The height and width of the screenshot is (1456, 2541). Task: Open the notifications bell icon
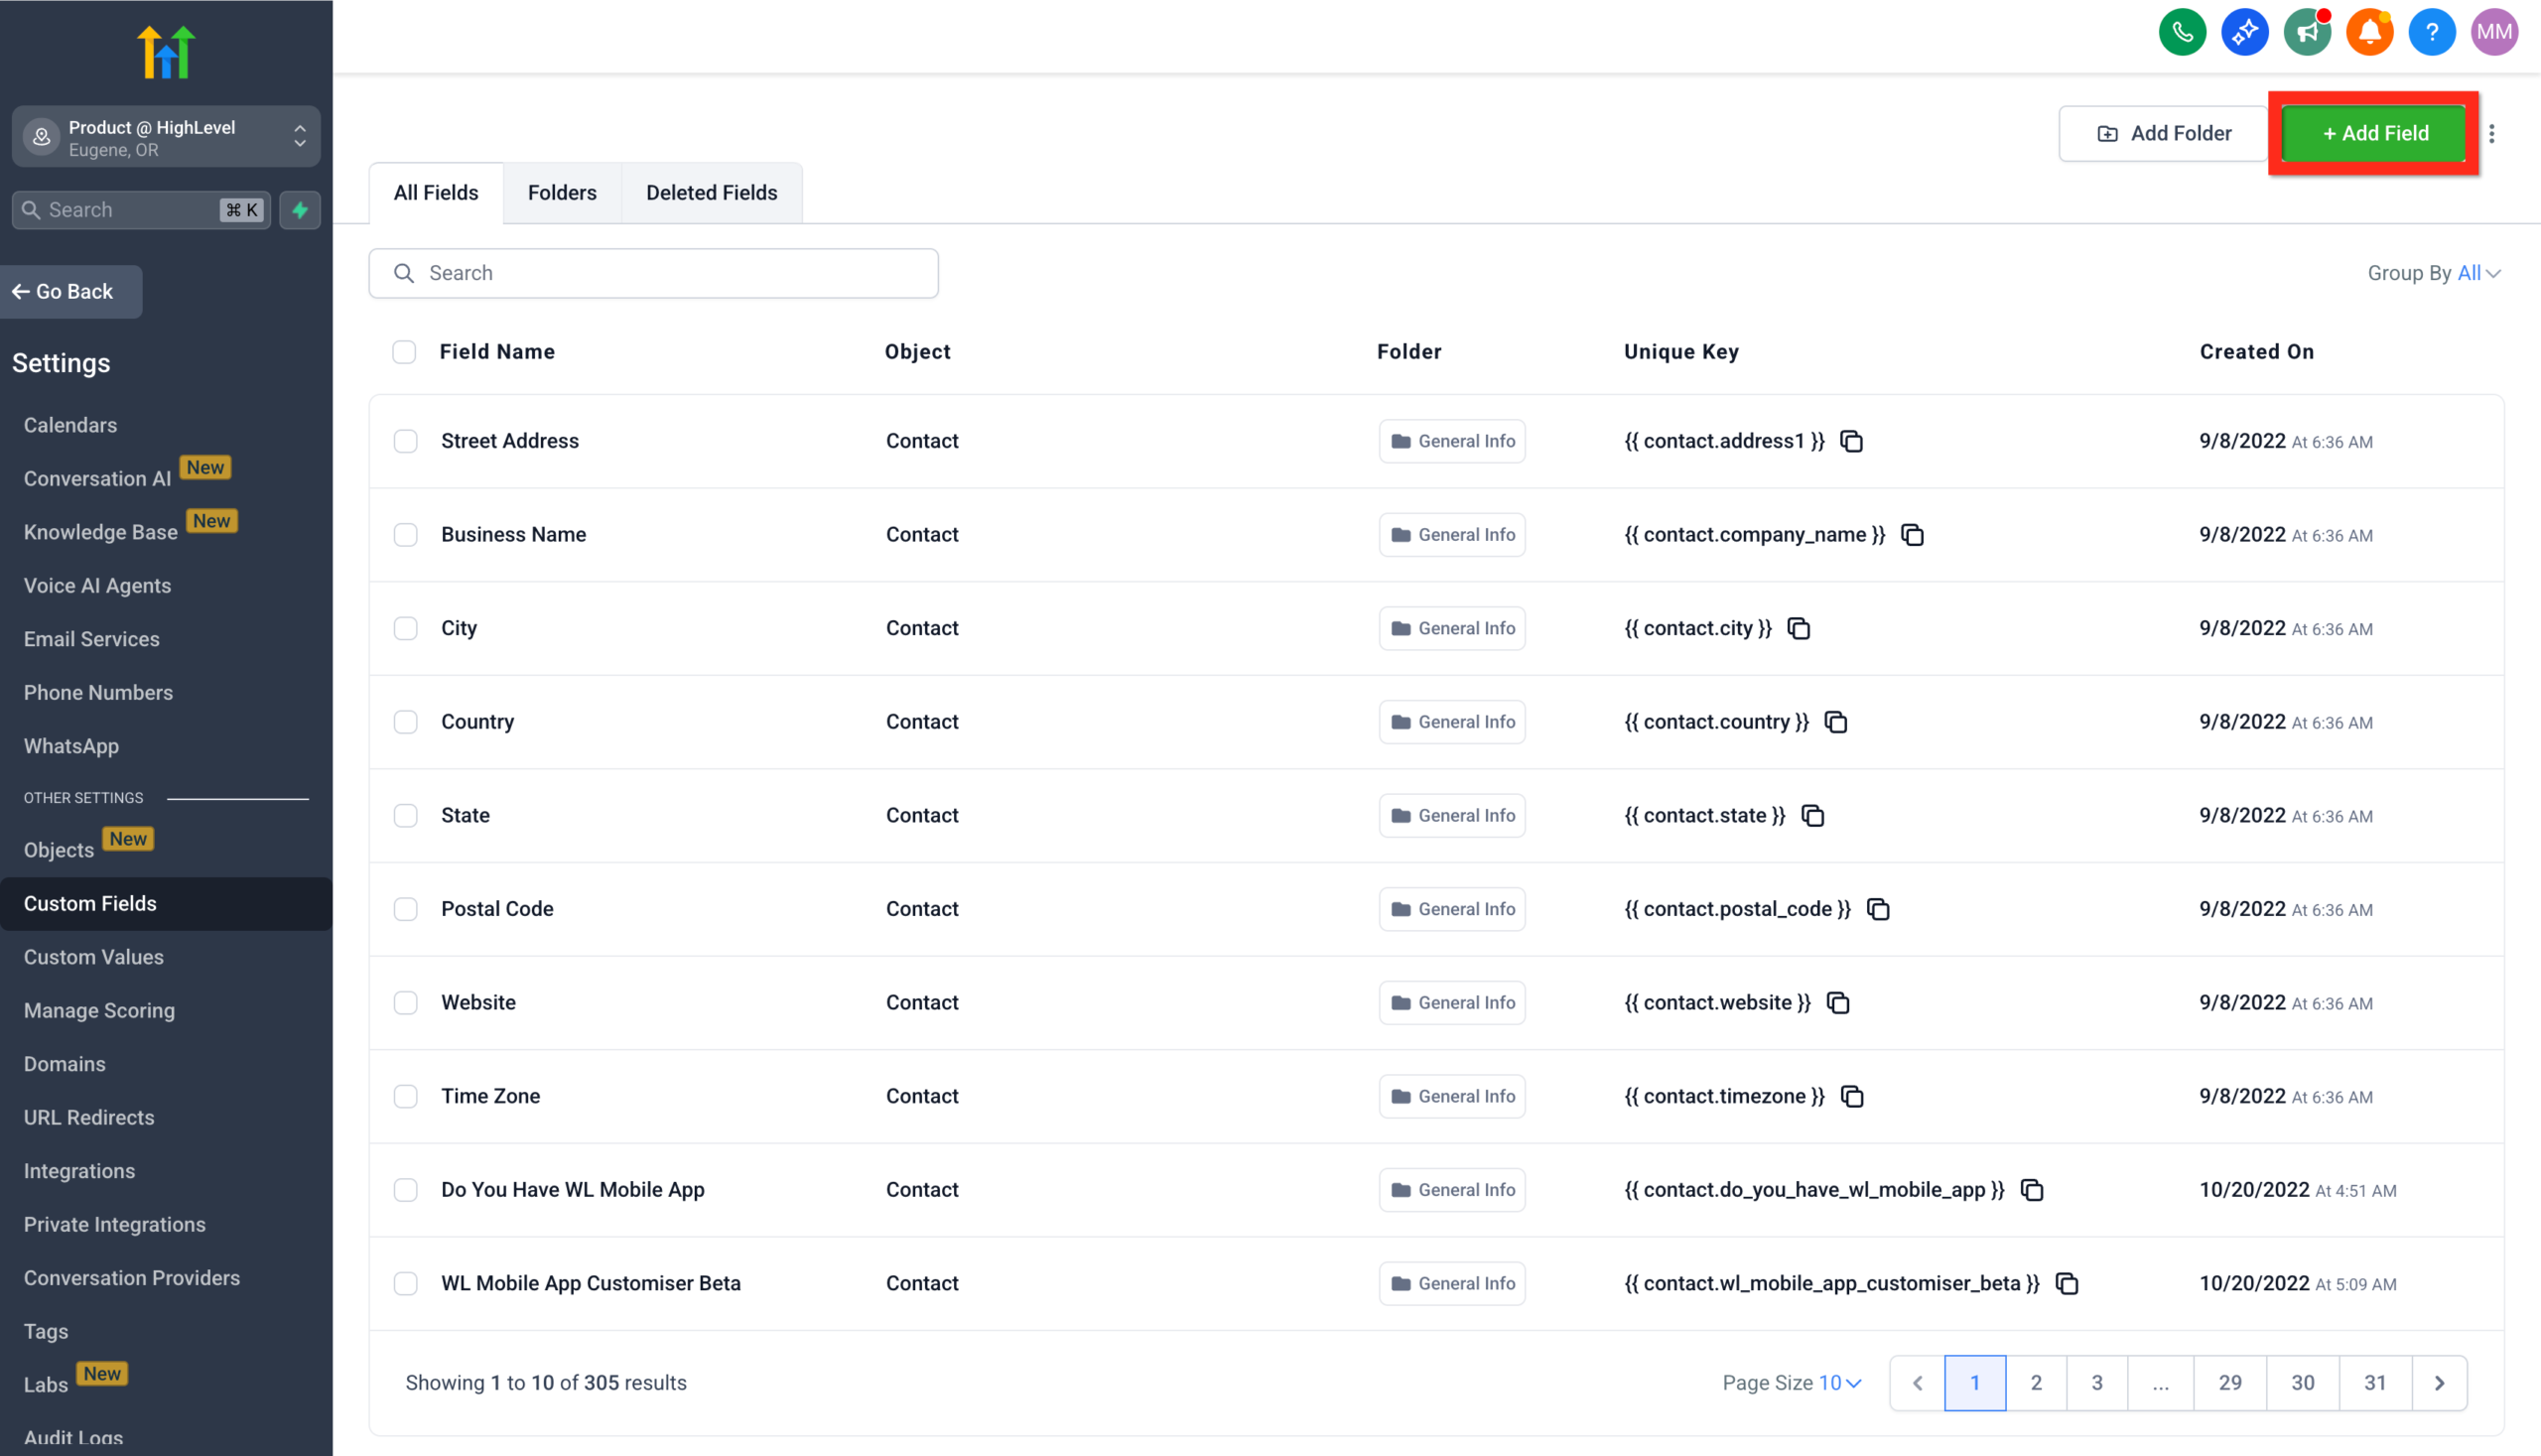[x=2369, y=32]
